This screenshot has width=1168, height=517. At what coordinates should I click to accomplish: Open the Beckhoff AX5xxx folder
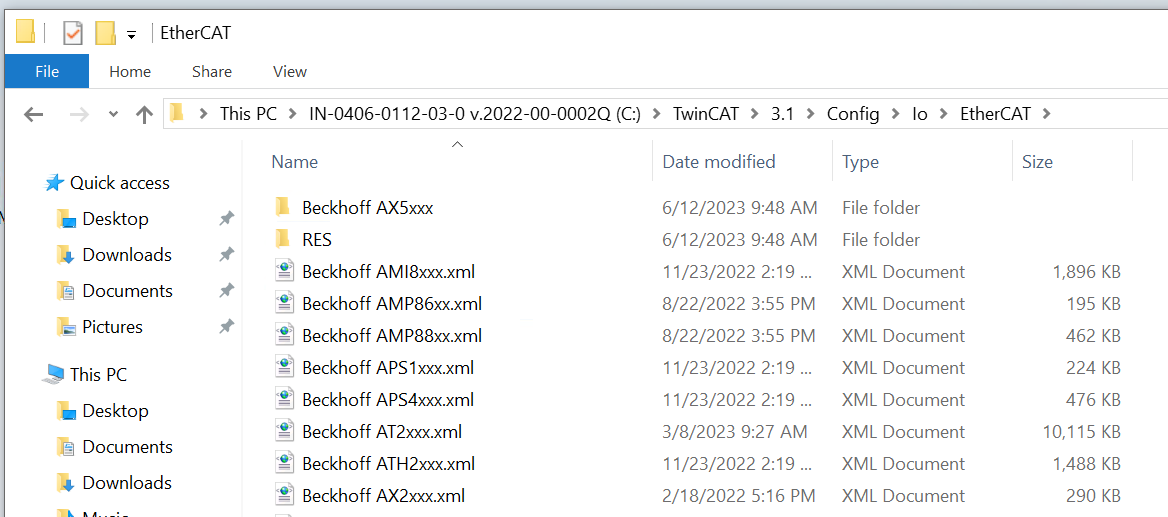coord(367,208)
